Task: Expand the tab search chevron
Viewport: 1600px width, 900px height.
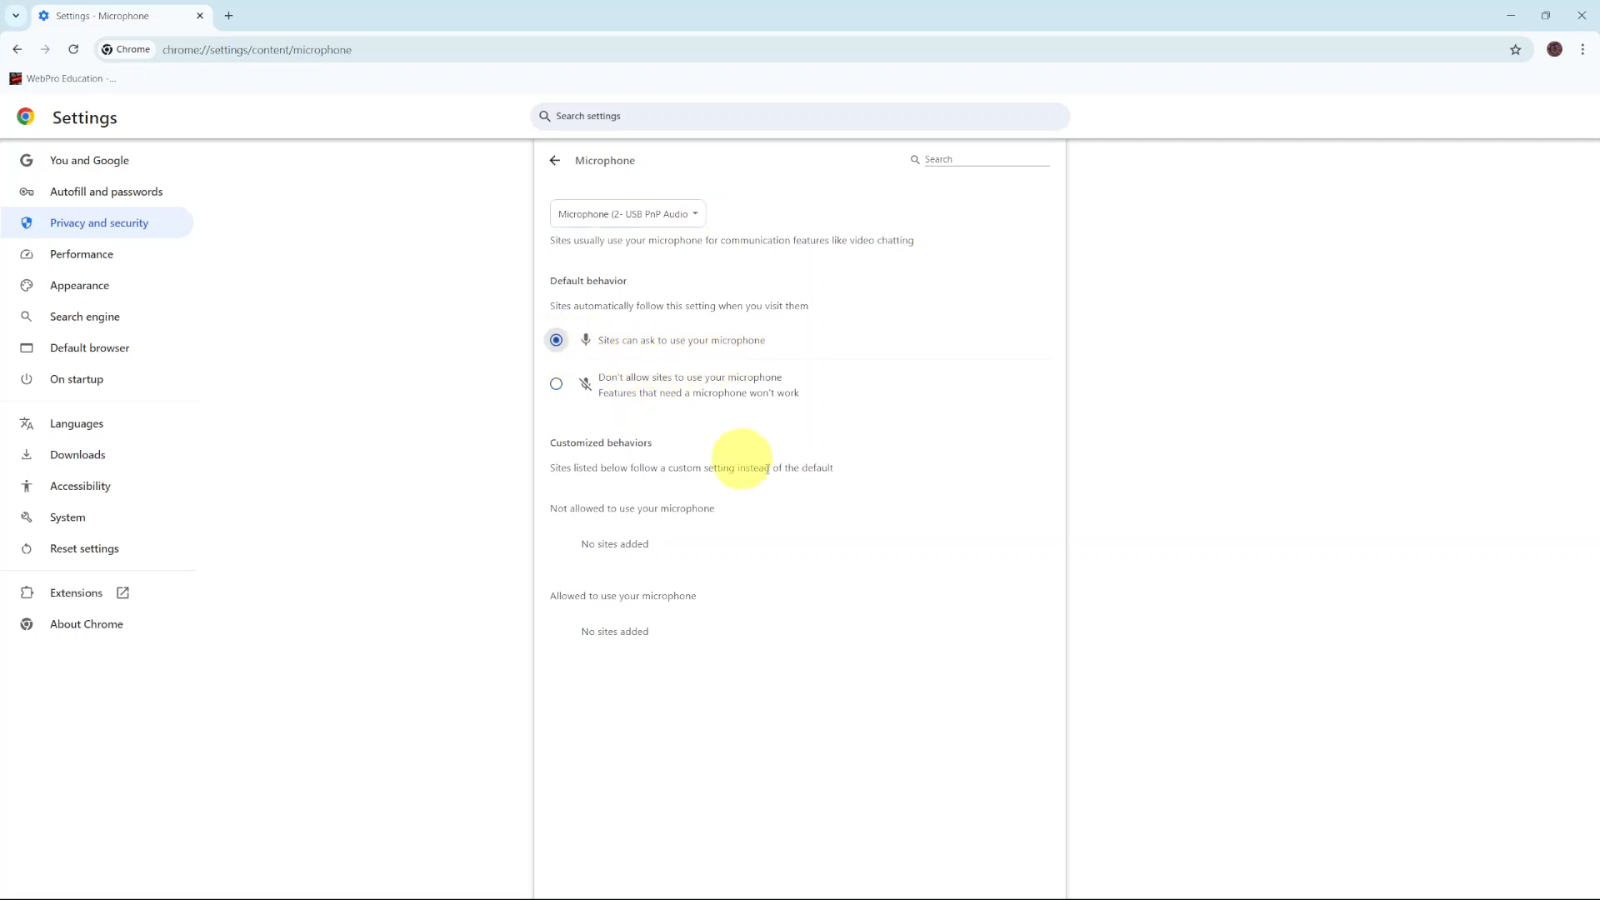Action: point(16,16)
